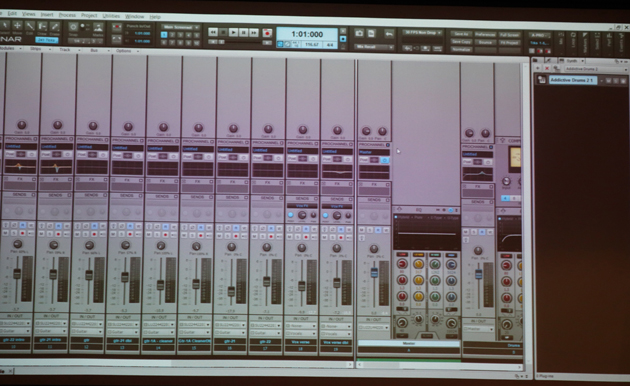Open the Process menu
The image size is (630, 386).
tap(67, 15)
